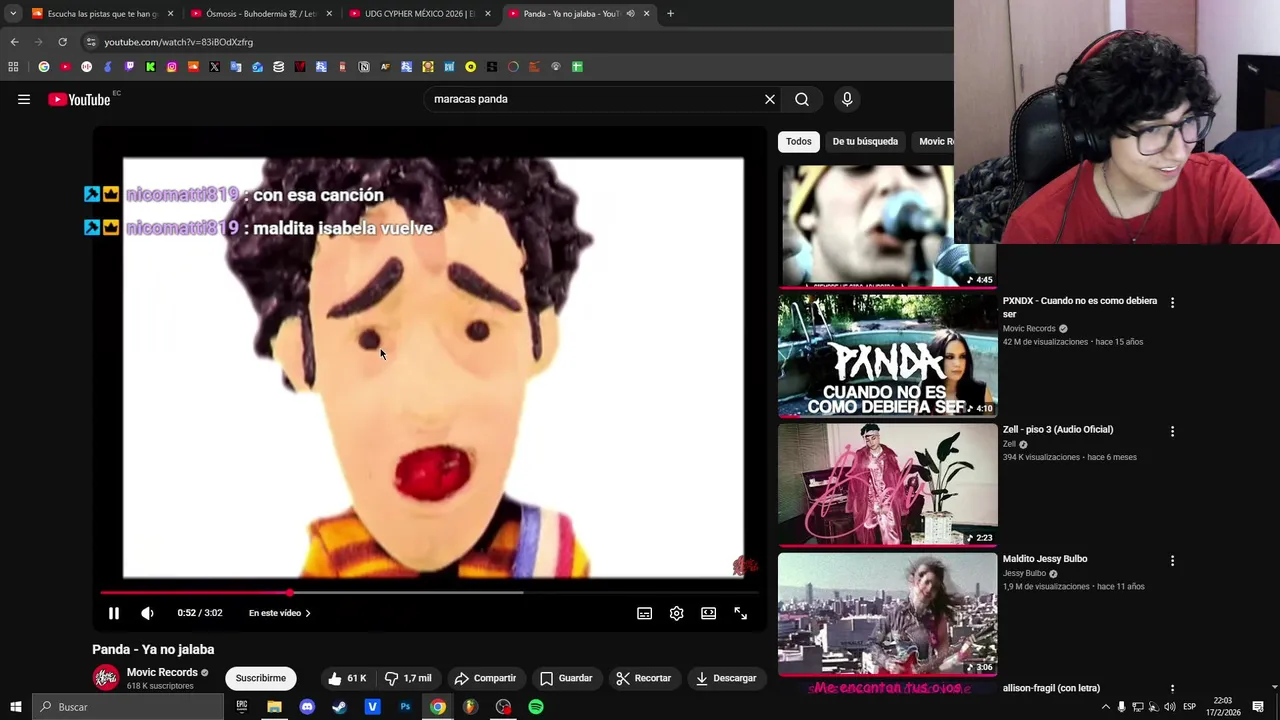Open the 'Maldito Jessy Bulbo' video thumbnail
Image resolution: width=1280 pixels, height=720 pixels.
(888, 614)
